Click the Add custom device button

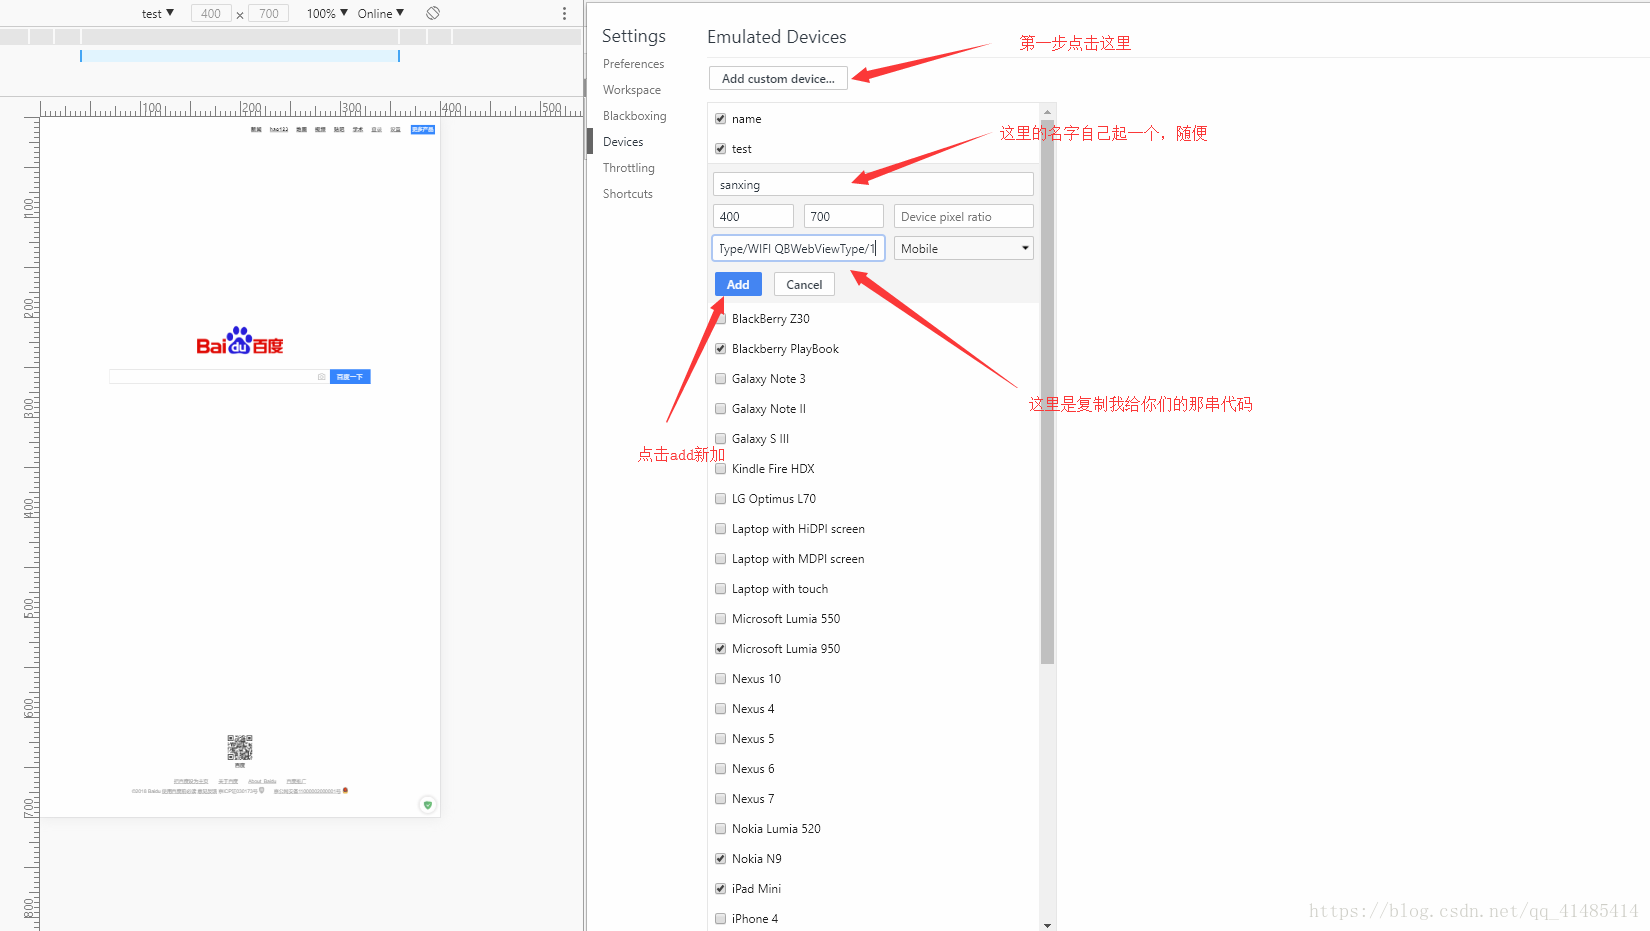pos(778,78)
